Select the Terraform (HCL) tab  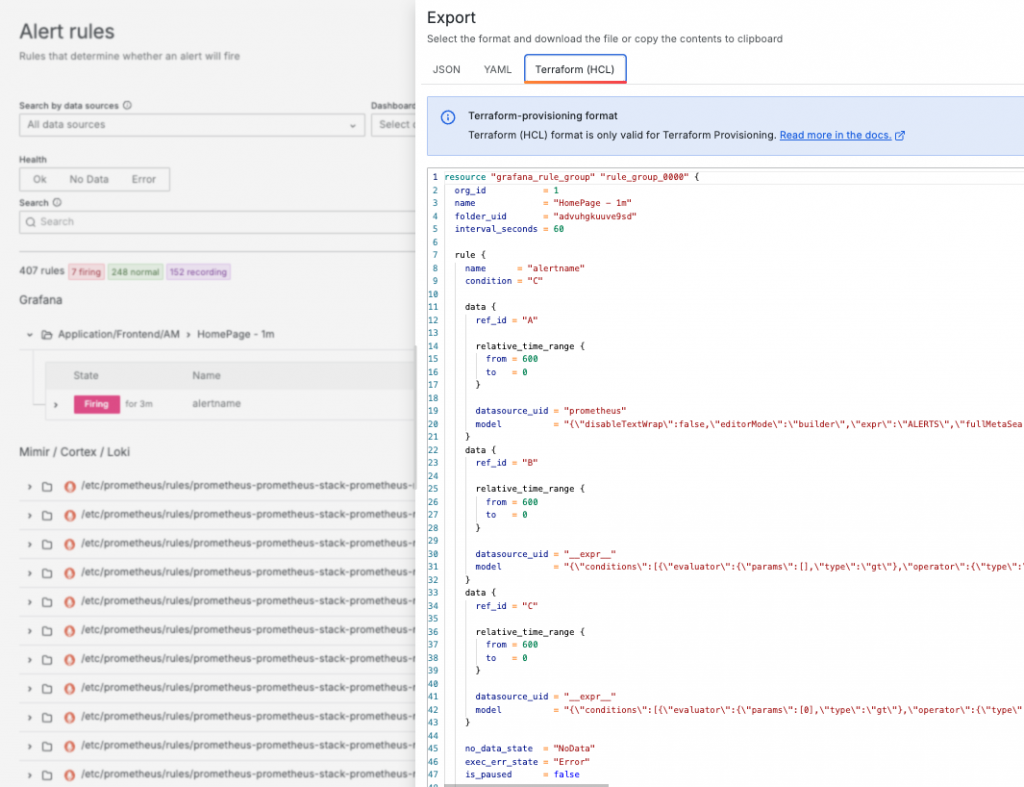(575, 69)
